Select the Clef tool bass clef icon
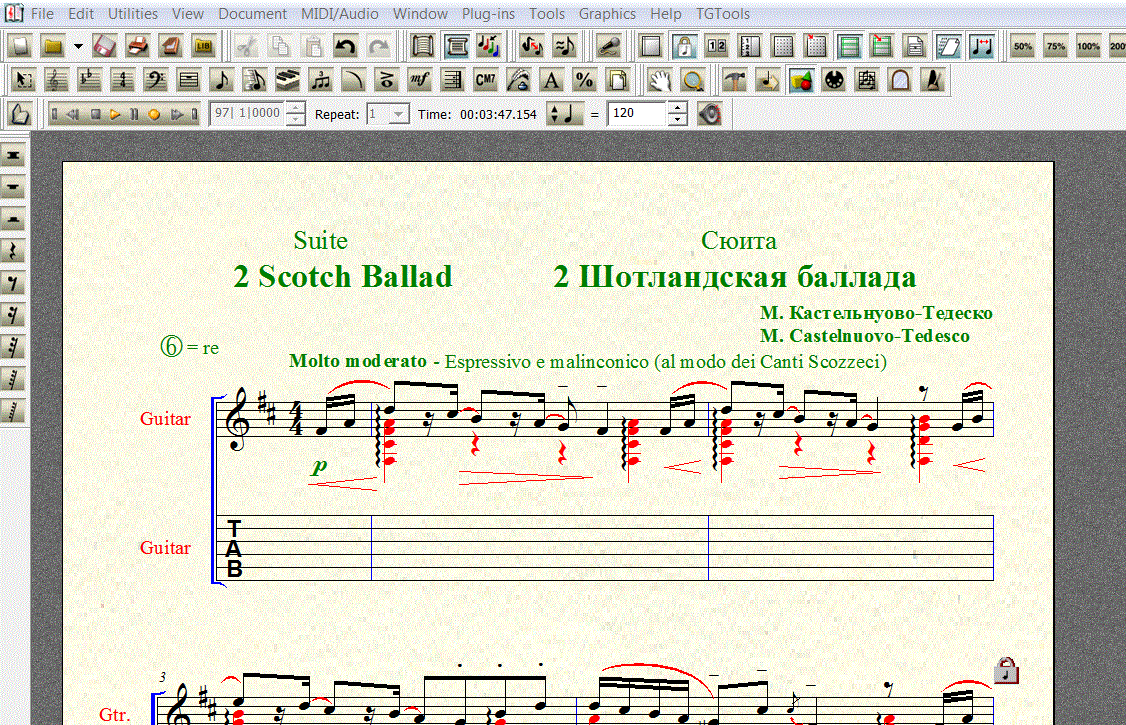Viewport: 1126px width, 725px height. tap(156, 80)
